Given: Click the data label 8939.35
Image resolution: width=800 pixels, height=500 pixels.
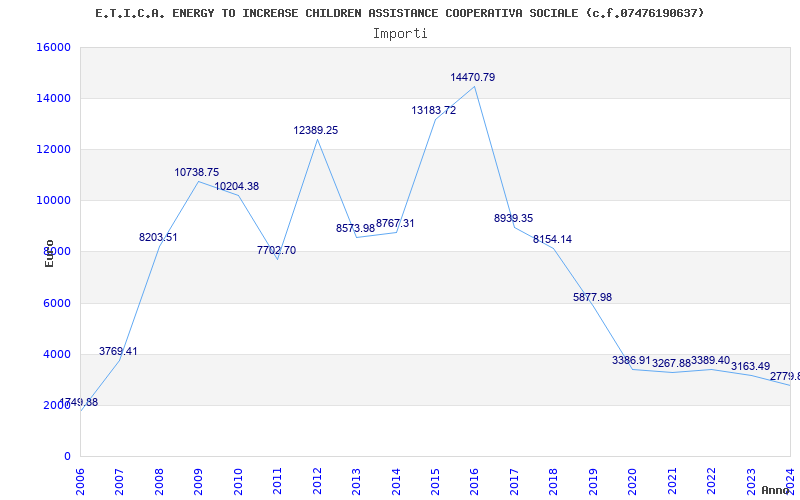Looking at the screenshot, I should pos(513,218).
